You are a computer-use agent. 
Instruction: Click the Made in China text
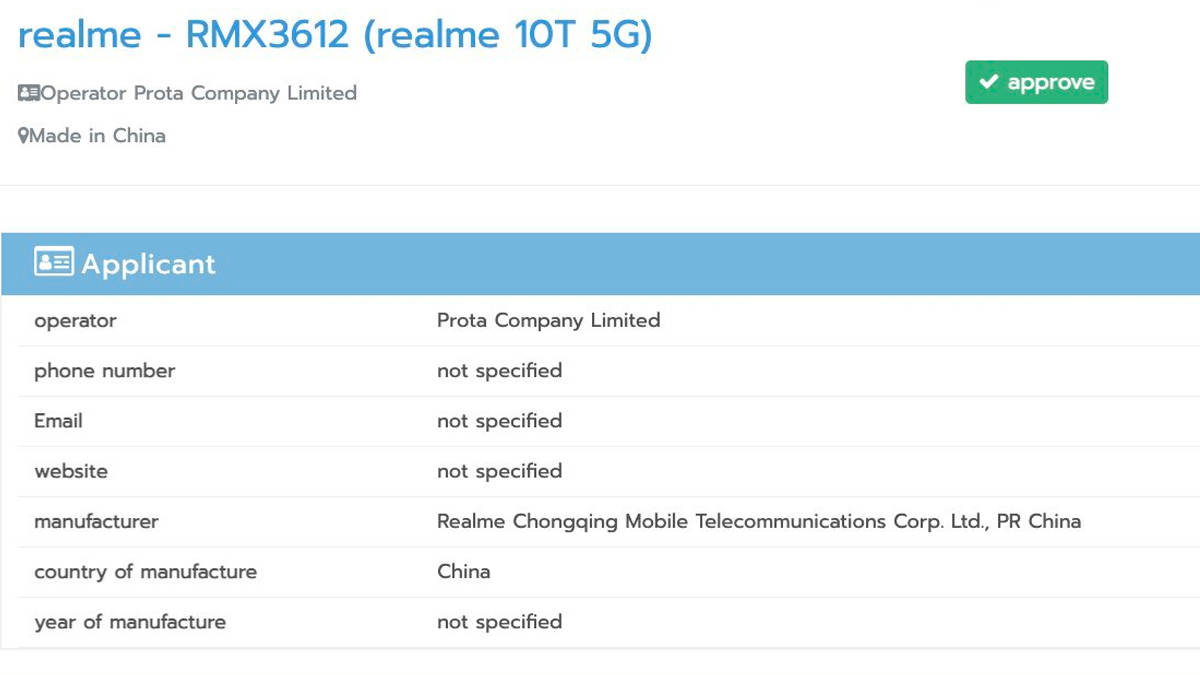point(99,135)
